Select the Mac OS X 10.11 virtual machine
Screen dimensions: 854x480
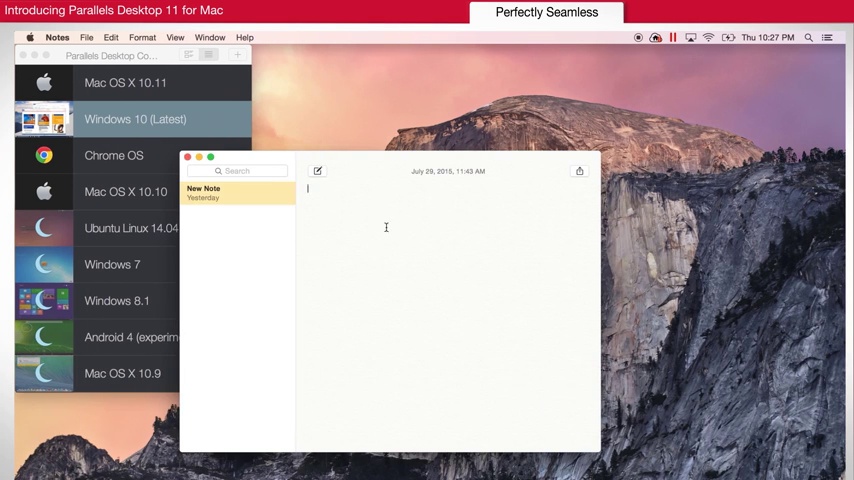pos(133,83)
